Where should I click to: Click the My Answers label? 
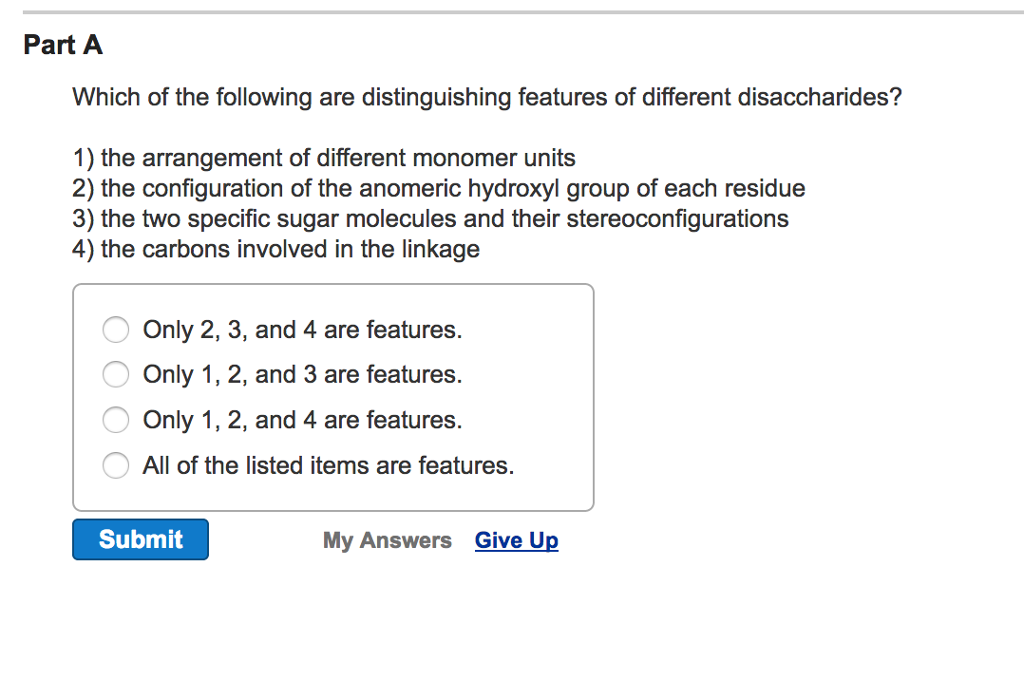[x=387, y=540]
